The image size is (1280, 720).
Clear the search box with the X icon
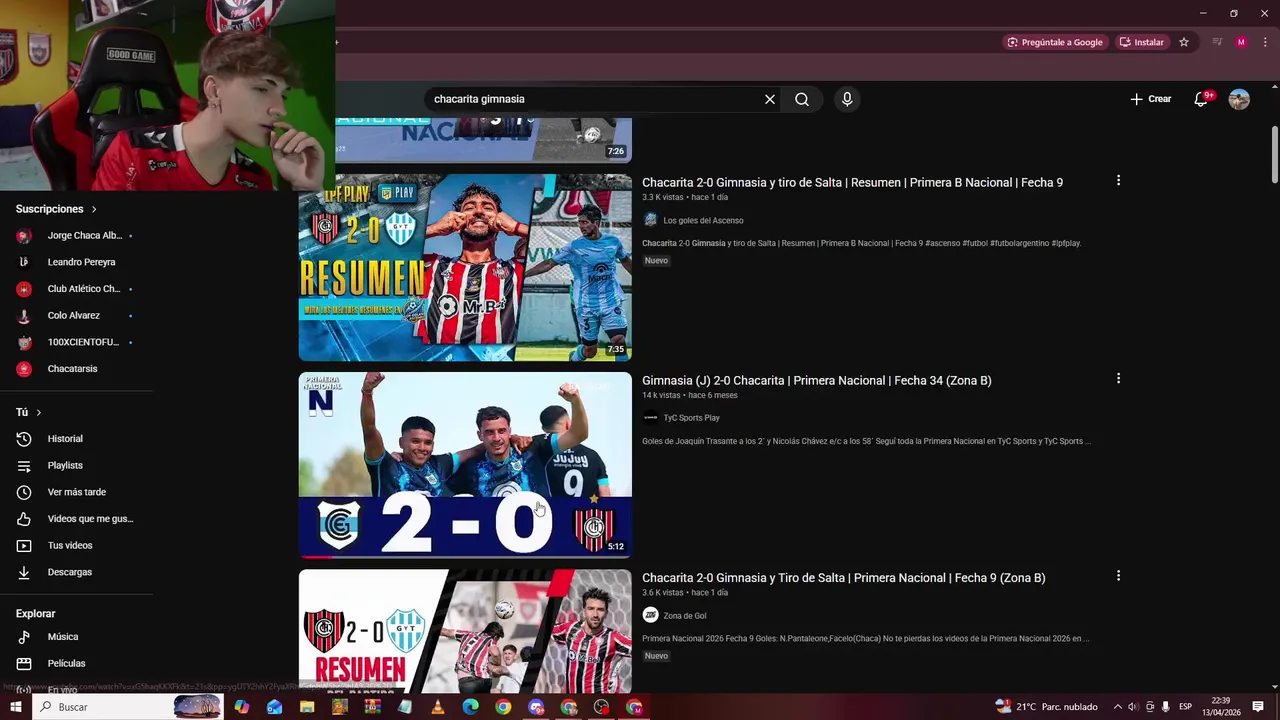click(x=770, y=99)
